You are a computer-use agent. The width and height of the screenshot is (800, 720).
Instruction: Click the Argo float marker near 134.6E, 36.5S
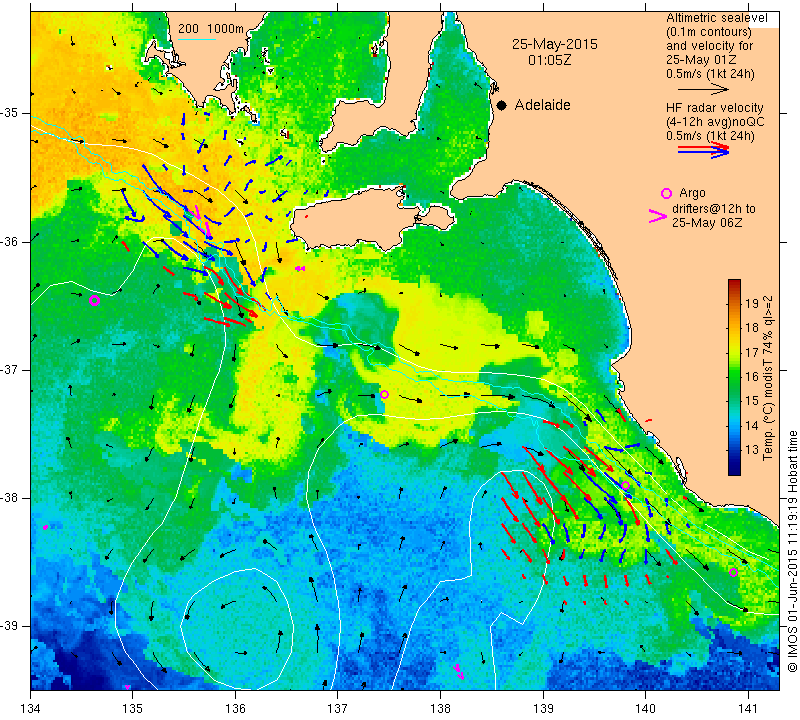click(94, 301)
